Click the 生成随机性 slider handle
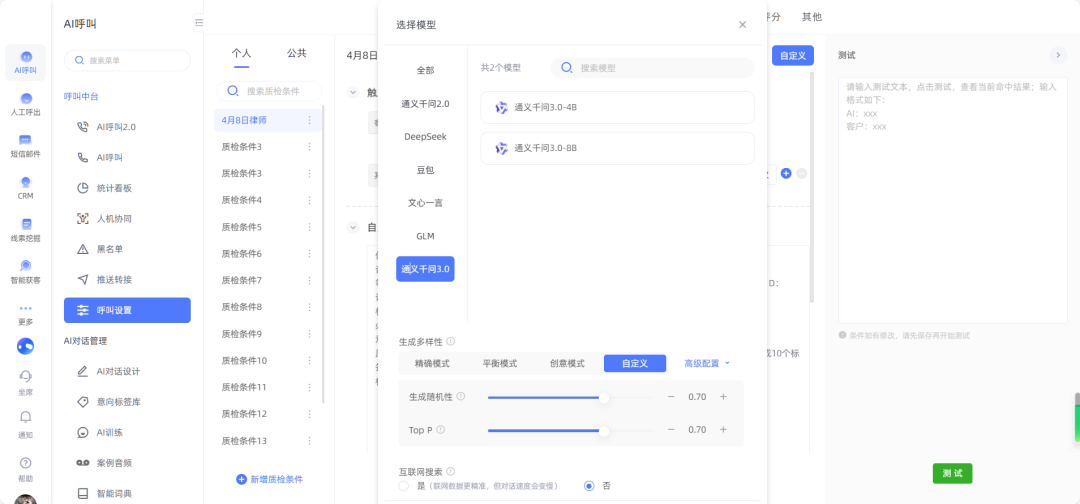Viewport: 1080px width, 504px height. (604, 397)
